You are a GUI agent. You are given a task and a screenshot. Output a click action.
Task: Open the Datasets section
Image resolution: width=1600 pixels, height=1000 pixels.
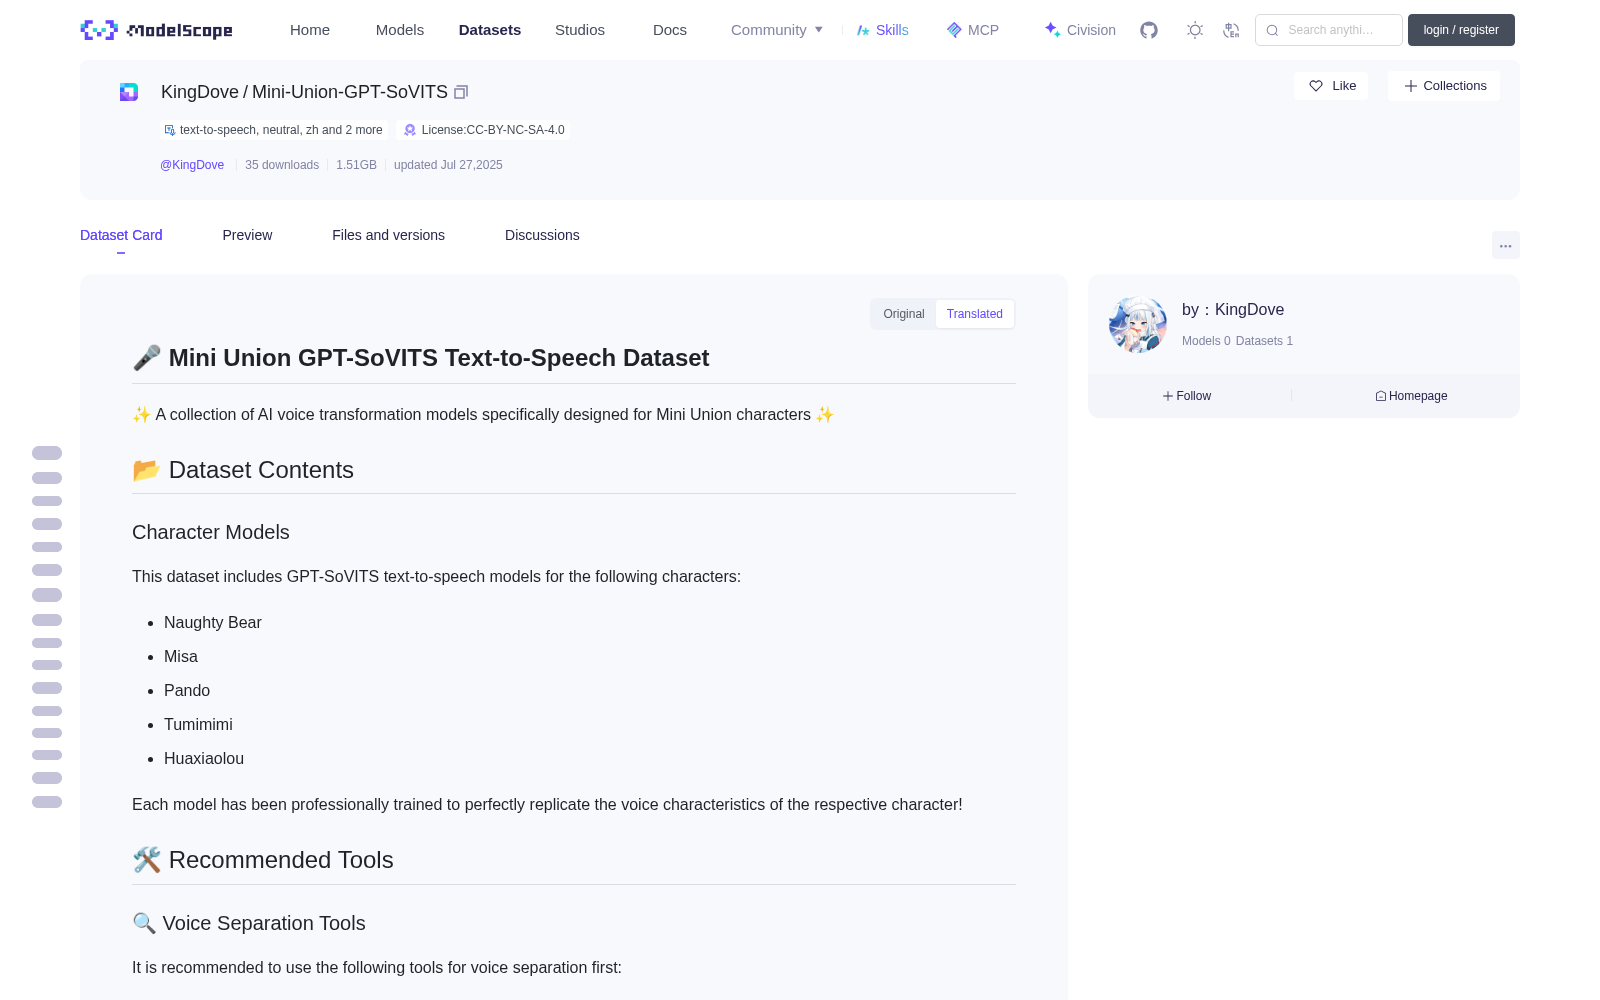490,30
